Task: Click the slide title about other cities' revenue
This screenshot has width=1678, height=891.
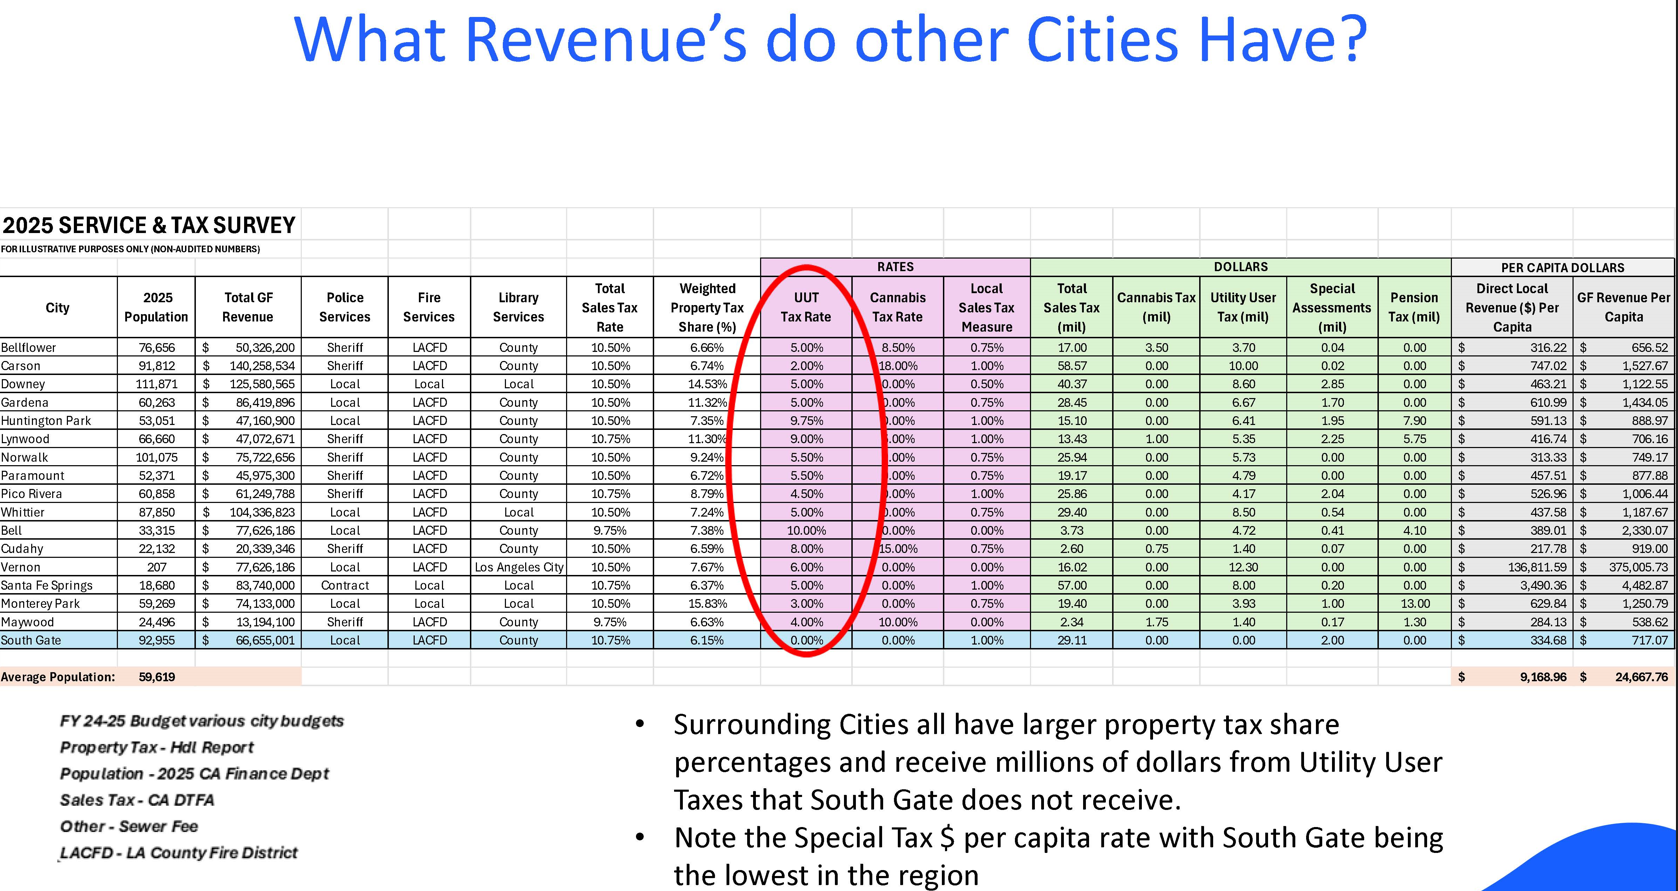Action: [830, 40]
